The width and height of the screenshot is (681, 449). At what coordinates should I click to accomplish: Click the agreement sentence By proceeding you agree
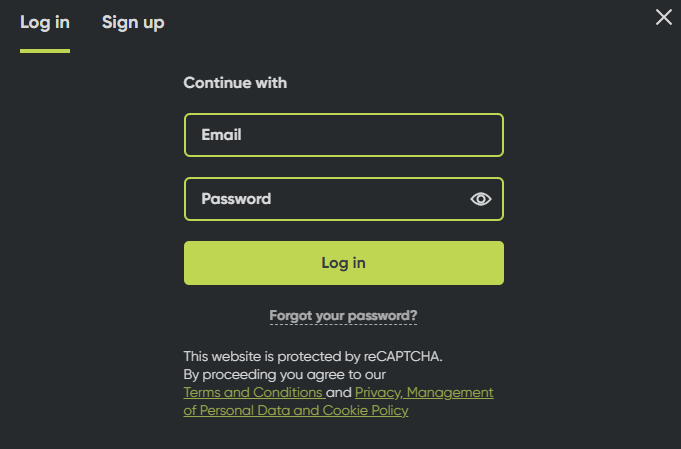pyautogui.click(x=284, y=375)
